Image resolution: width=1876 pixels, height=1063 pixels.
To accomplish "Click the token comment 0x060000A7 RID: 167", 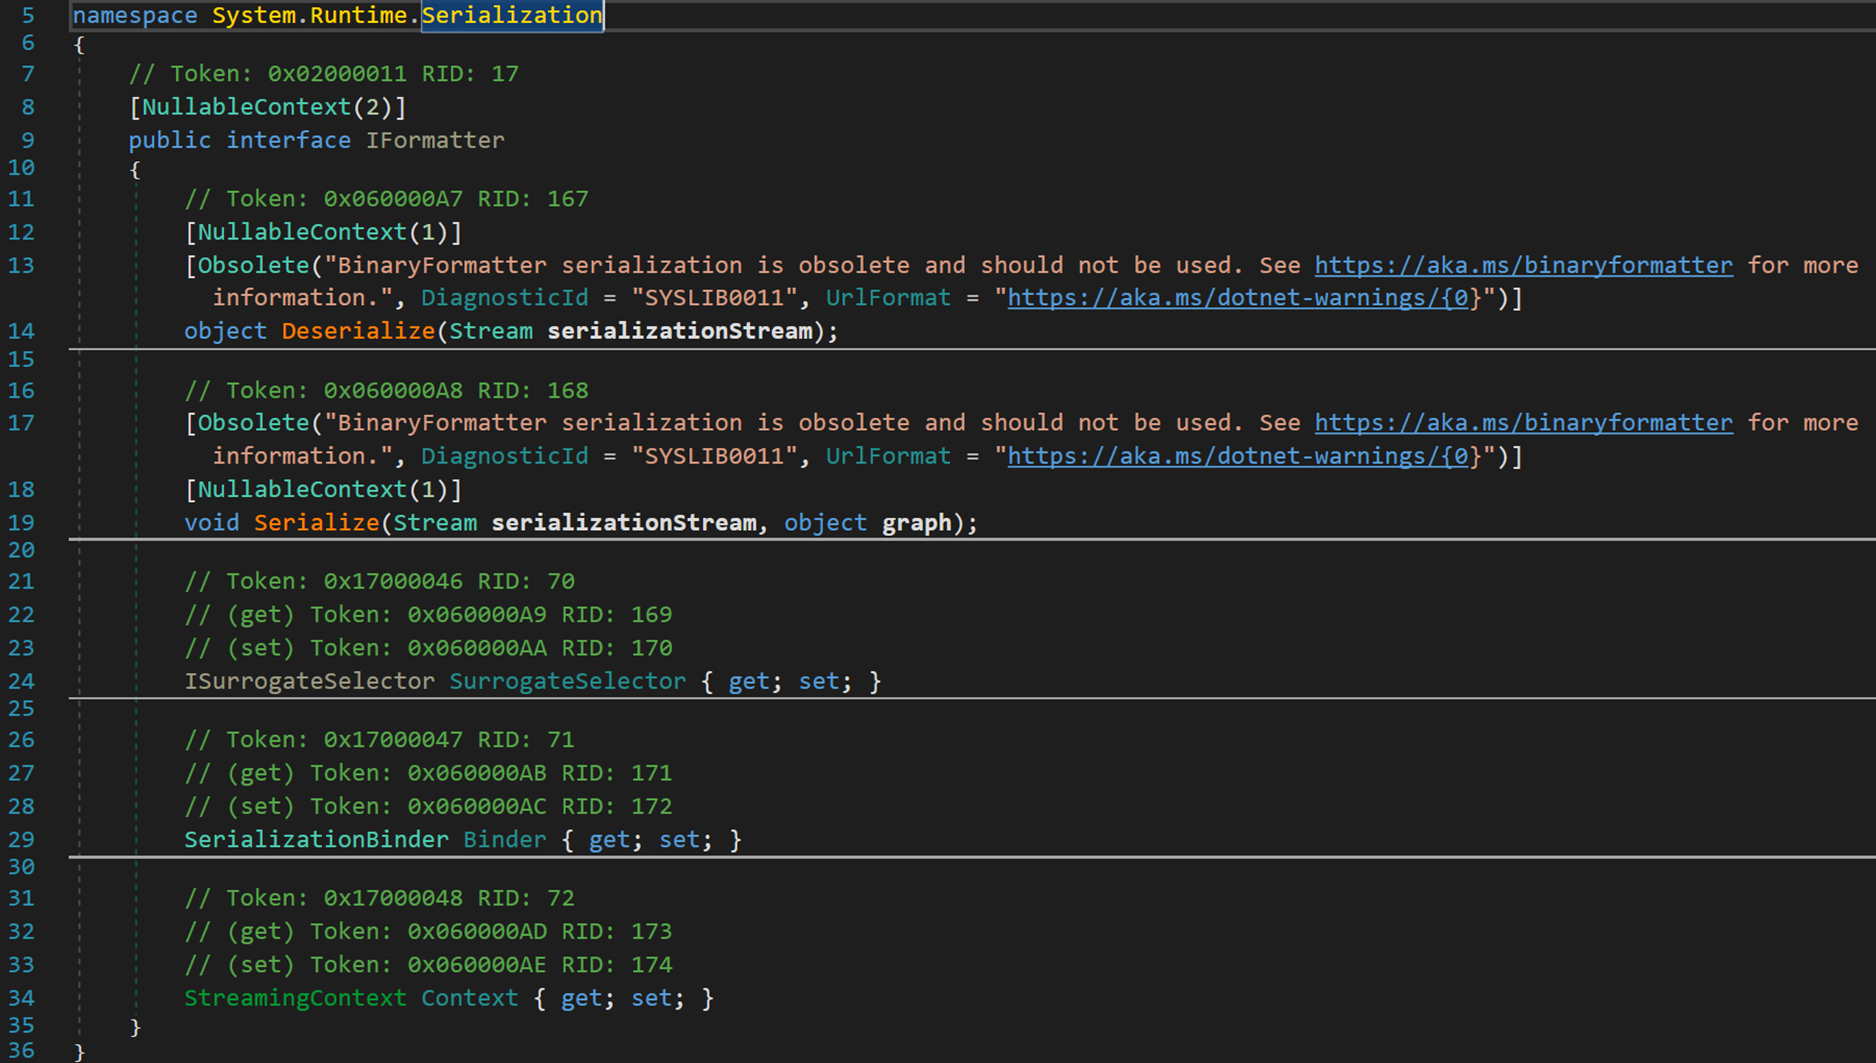I will coord(386,199).
